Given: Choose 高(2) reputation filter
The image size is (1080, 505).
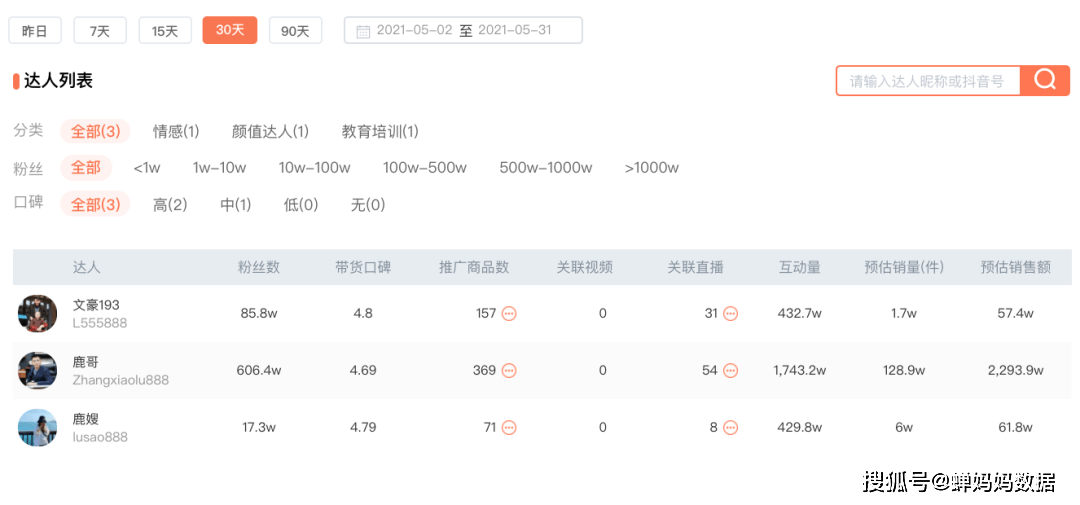Looking at the screenshot, I should coord(170,205).
